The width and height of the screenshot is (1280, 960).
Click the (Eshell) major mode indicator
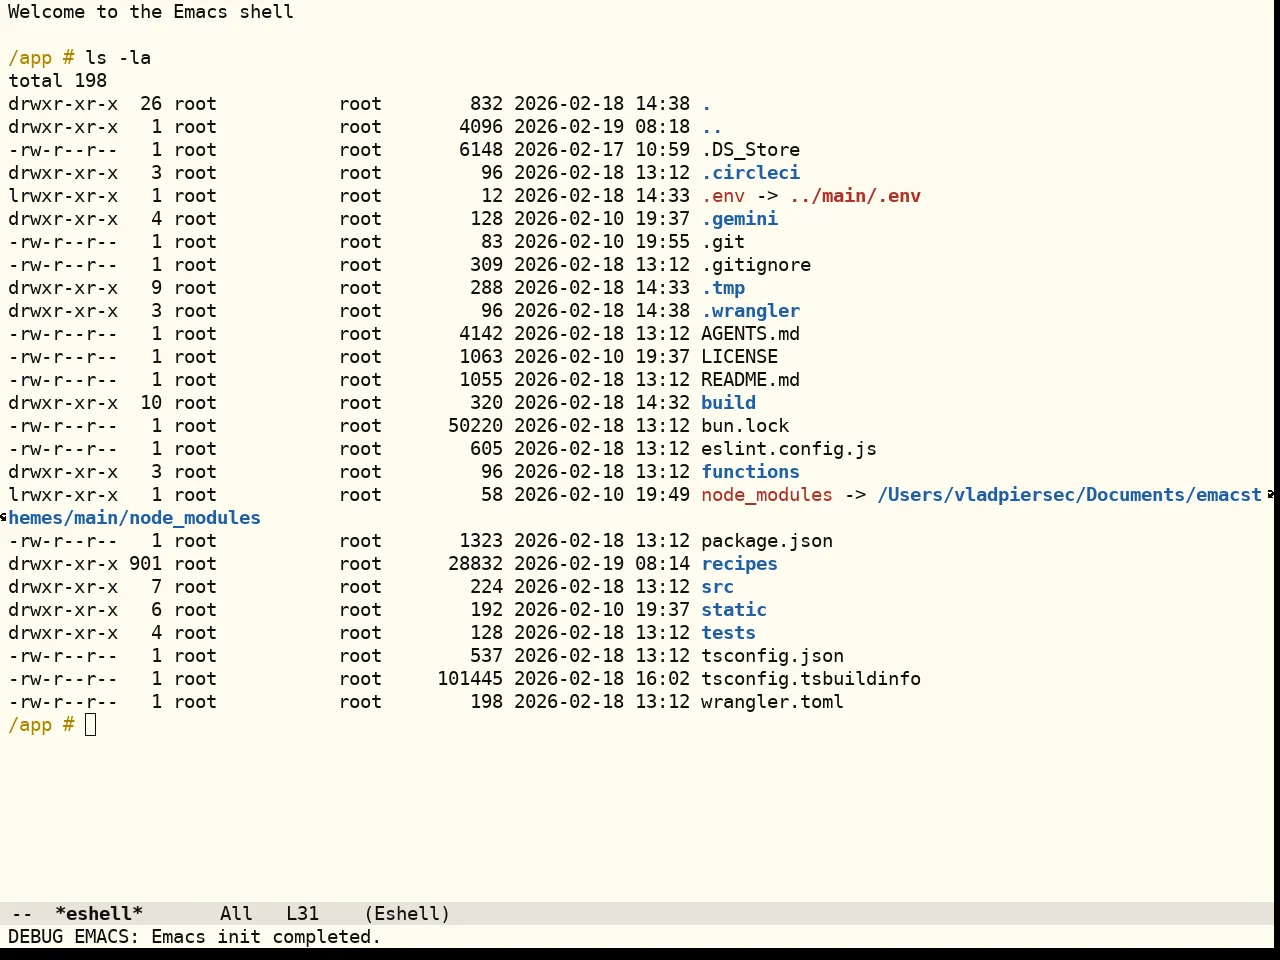tap(407, 914)
